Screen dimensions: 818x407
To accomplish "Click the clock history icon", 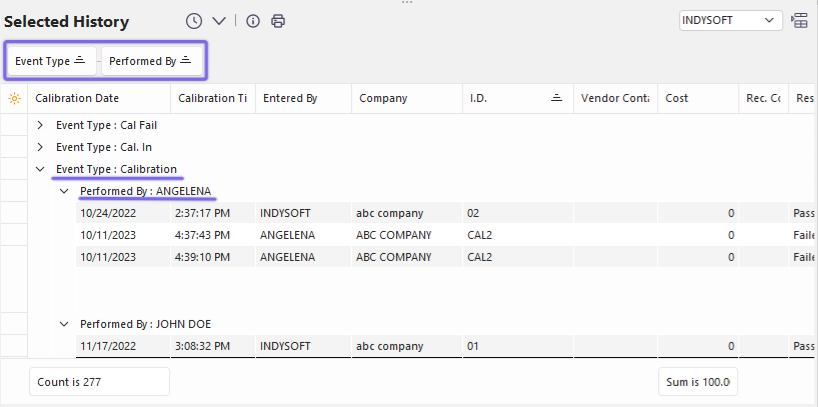I will coord(193,21).
